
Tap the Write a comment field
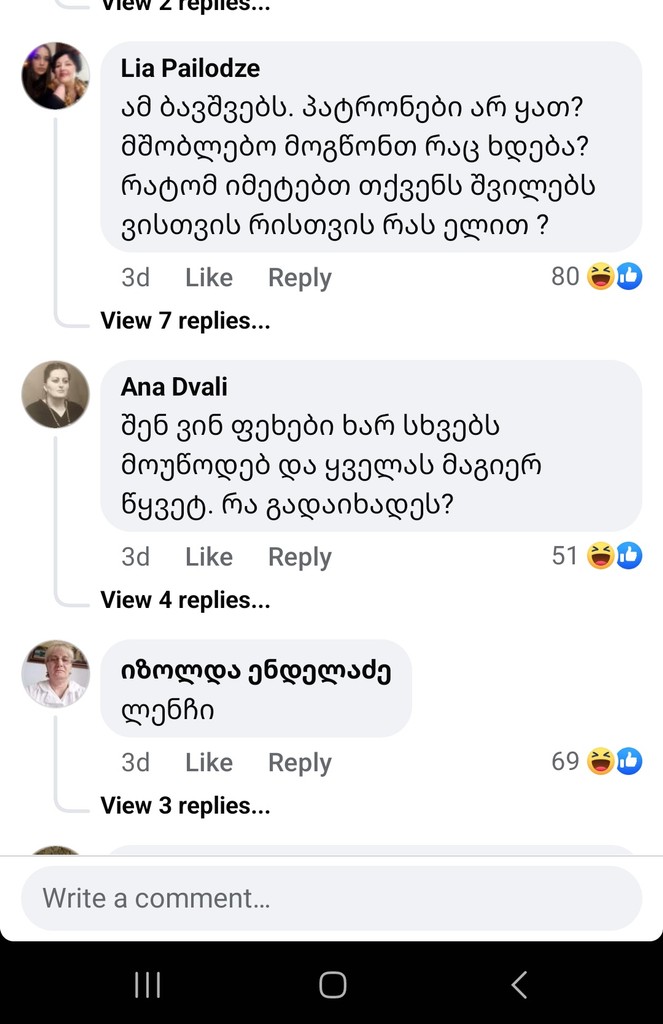coord(331,898)
